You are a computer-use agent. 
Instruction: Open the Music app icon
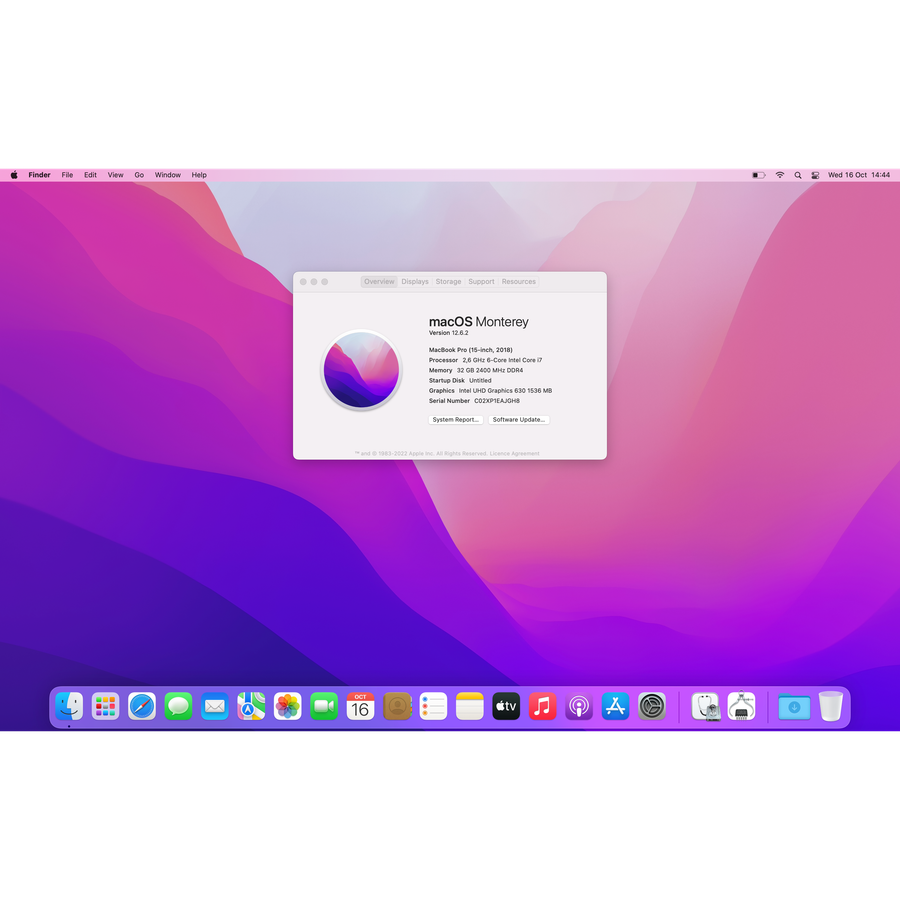tap(542, 707)
